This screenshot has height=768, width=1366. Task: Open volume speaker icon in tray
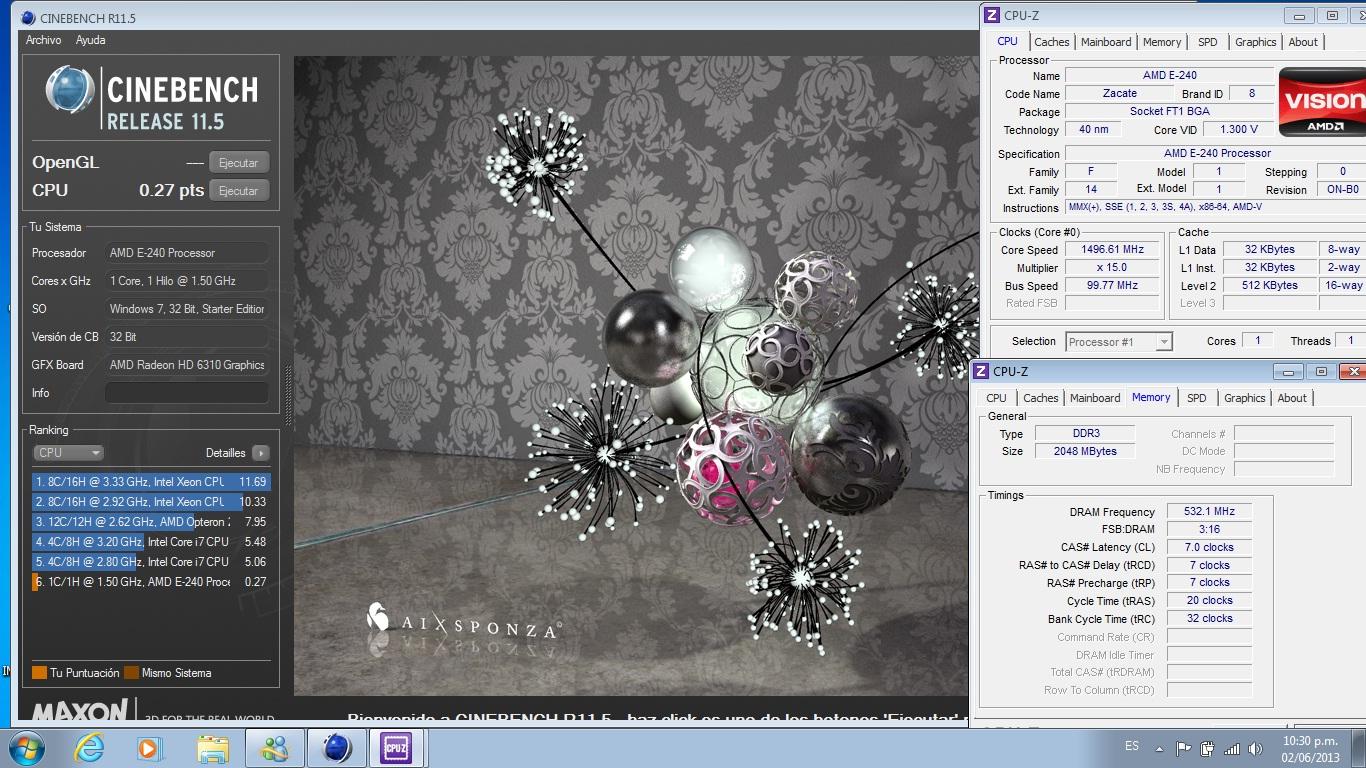coord(1256,748)
